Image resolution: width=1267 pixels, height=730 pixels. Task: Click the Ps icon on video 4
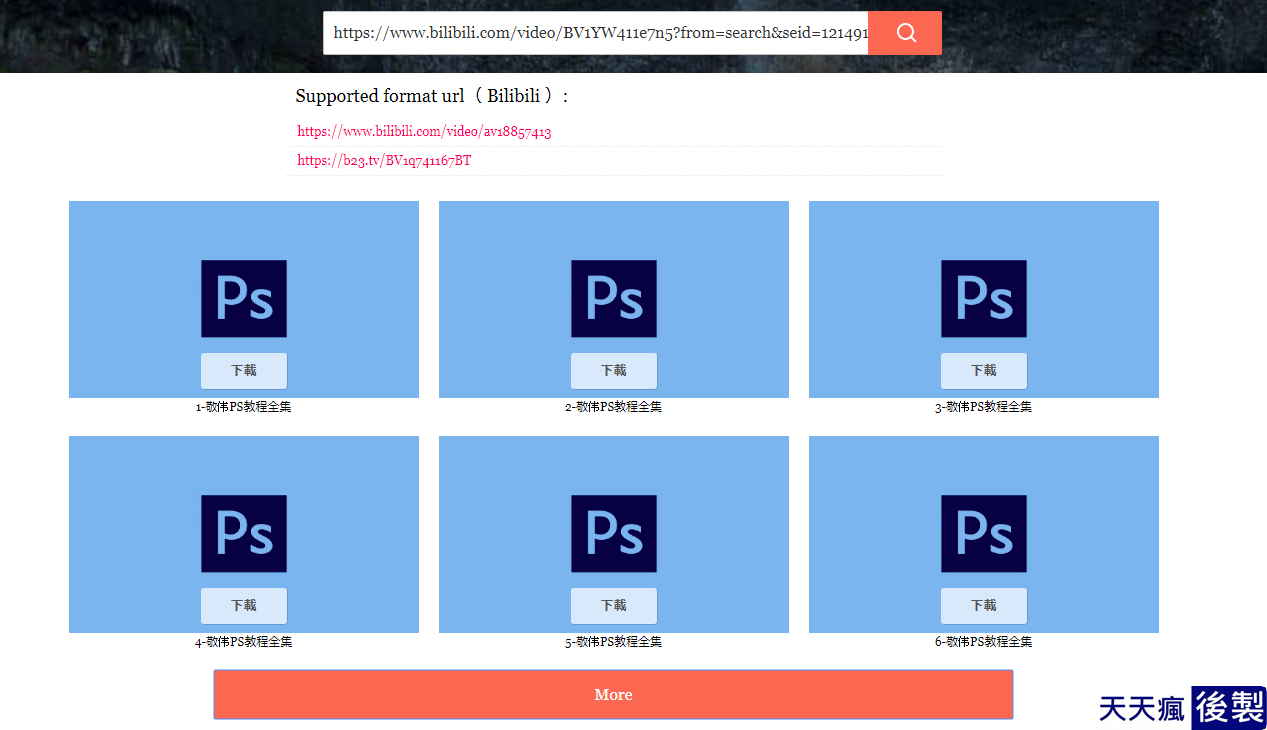point(244,533)
